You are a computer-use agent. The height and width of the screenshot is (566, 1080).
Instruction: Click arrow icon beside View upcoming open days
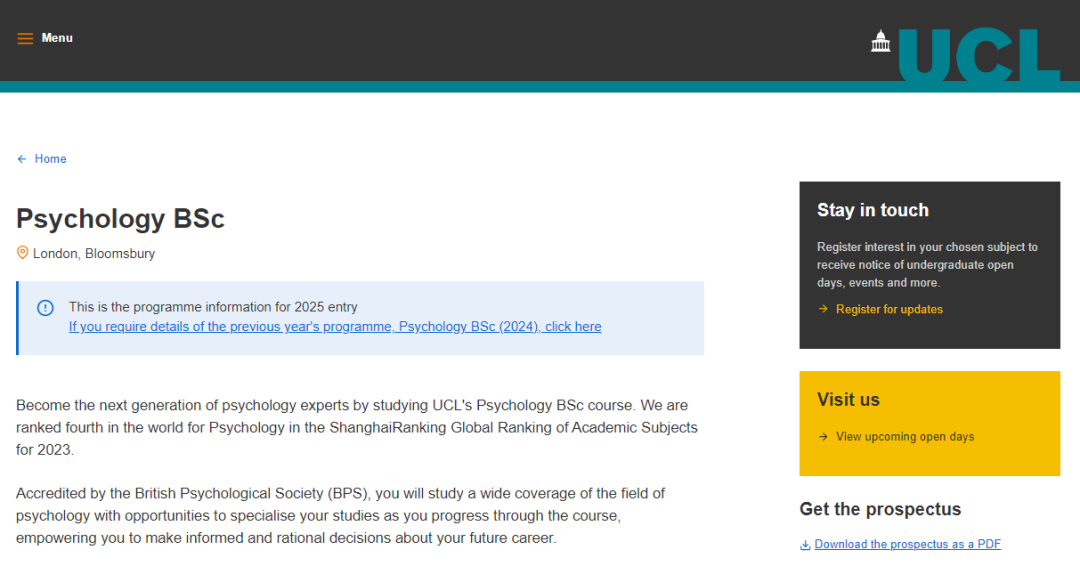pyautogui.click(x=823, y=437)
